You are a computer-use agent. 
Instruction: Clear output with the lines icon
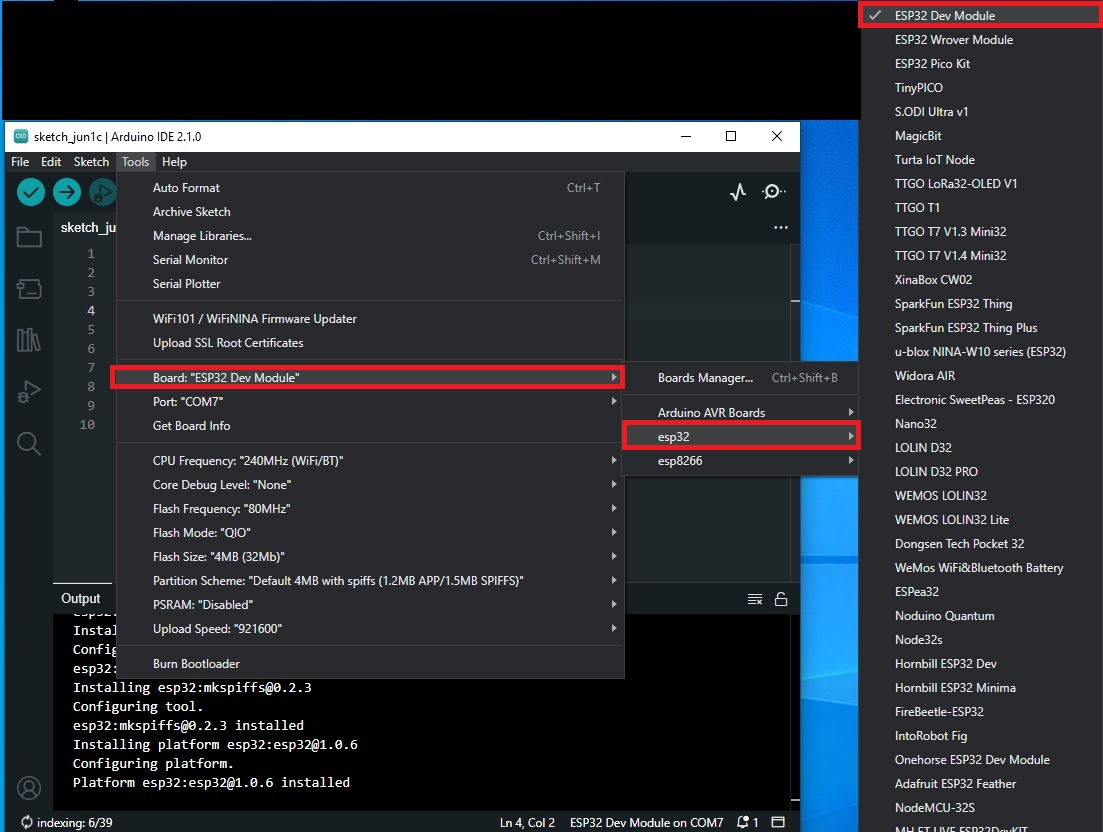point(755,599)
